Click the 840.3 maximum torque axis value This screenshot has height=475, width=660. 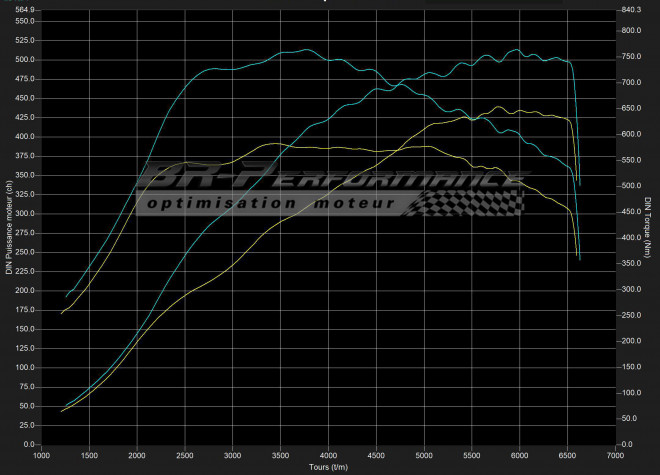(x=632, y=9)
